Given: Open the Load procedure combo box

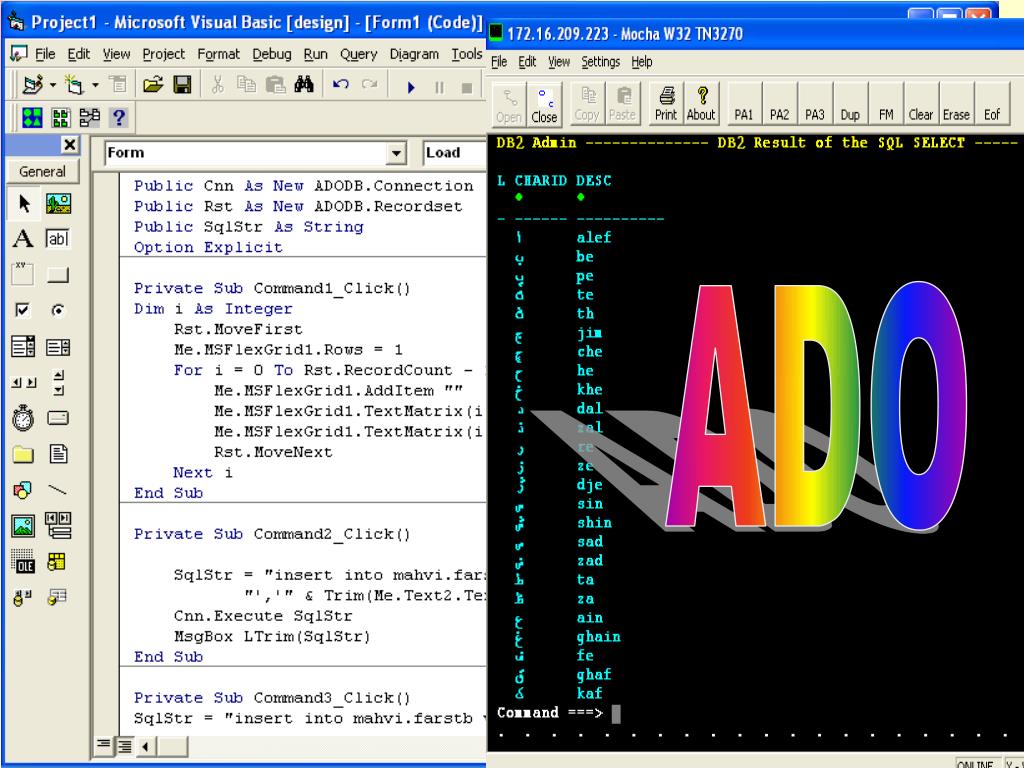Looking at the screenshot, I should pyautogui.click(x=455, y=153).
